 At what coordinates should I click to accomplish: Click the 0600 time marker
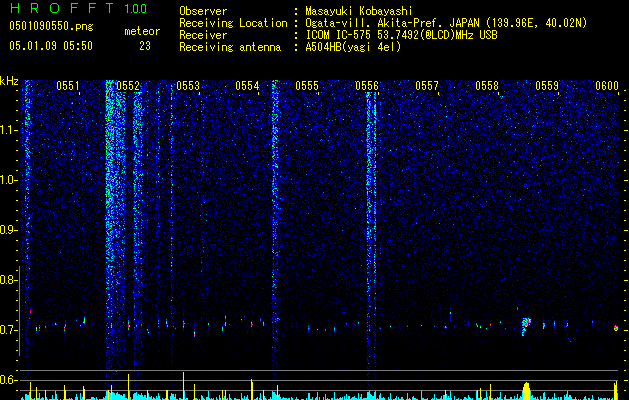point(607,86)
